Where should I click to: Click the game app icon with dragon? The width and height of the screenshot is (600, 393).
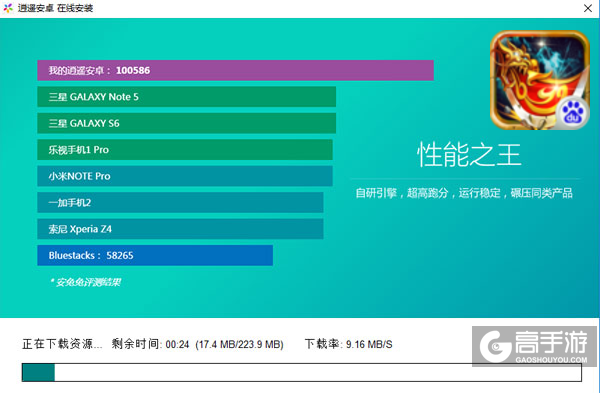pyautogui.click(x=540, y=80)
